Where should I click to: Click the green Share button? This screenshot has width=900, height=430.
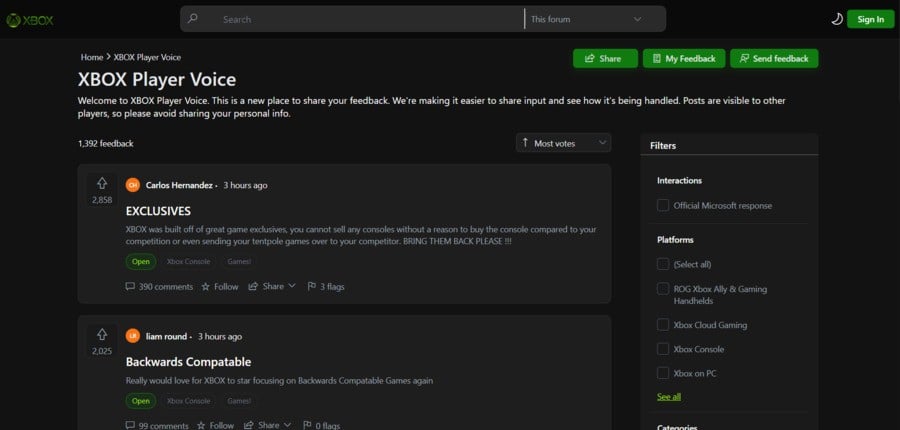pos(605,59)
